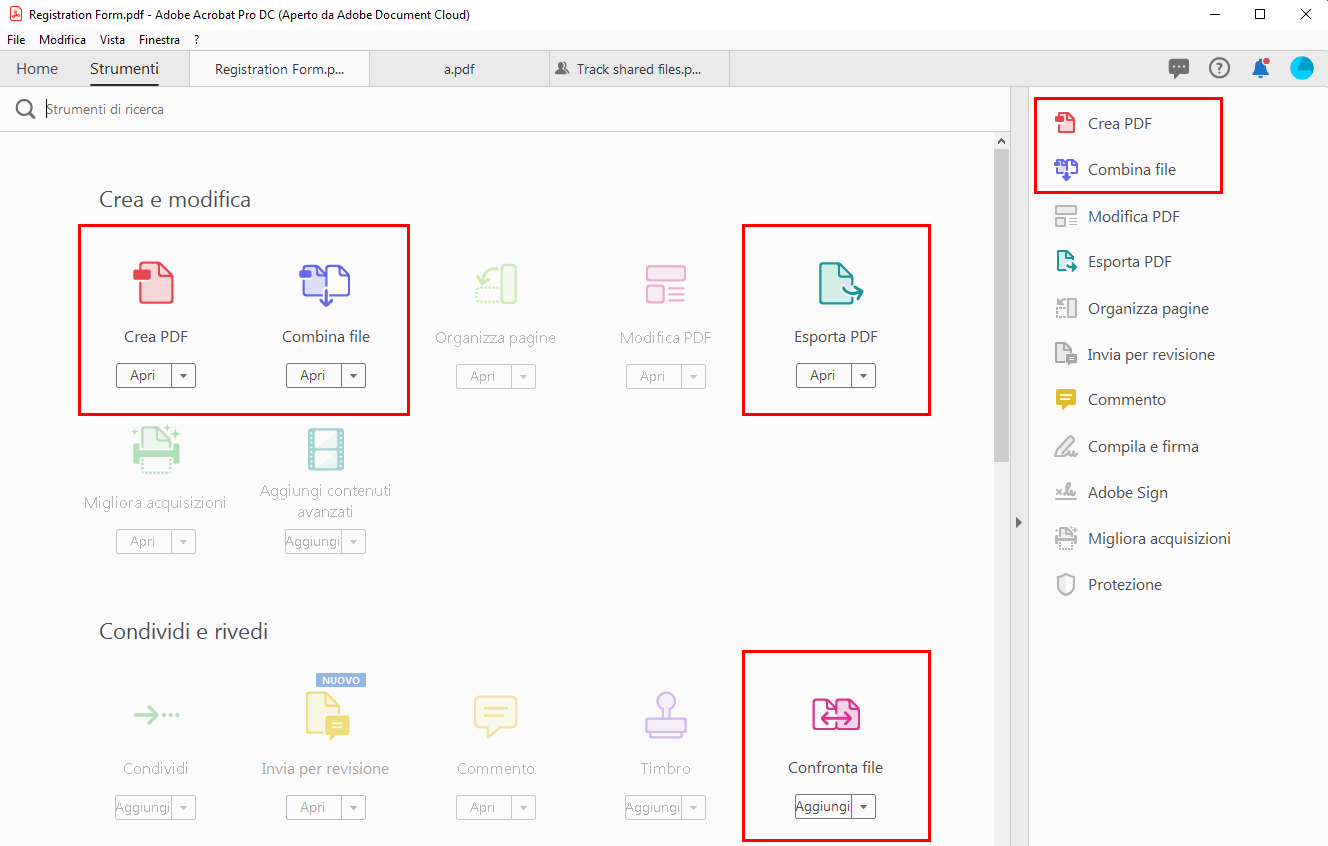Expand the Confronta file dropdown arrow
This screenshot has height=846, width=1328.
tap(863, 807)
